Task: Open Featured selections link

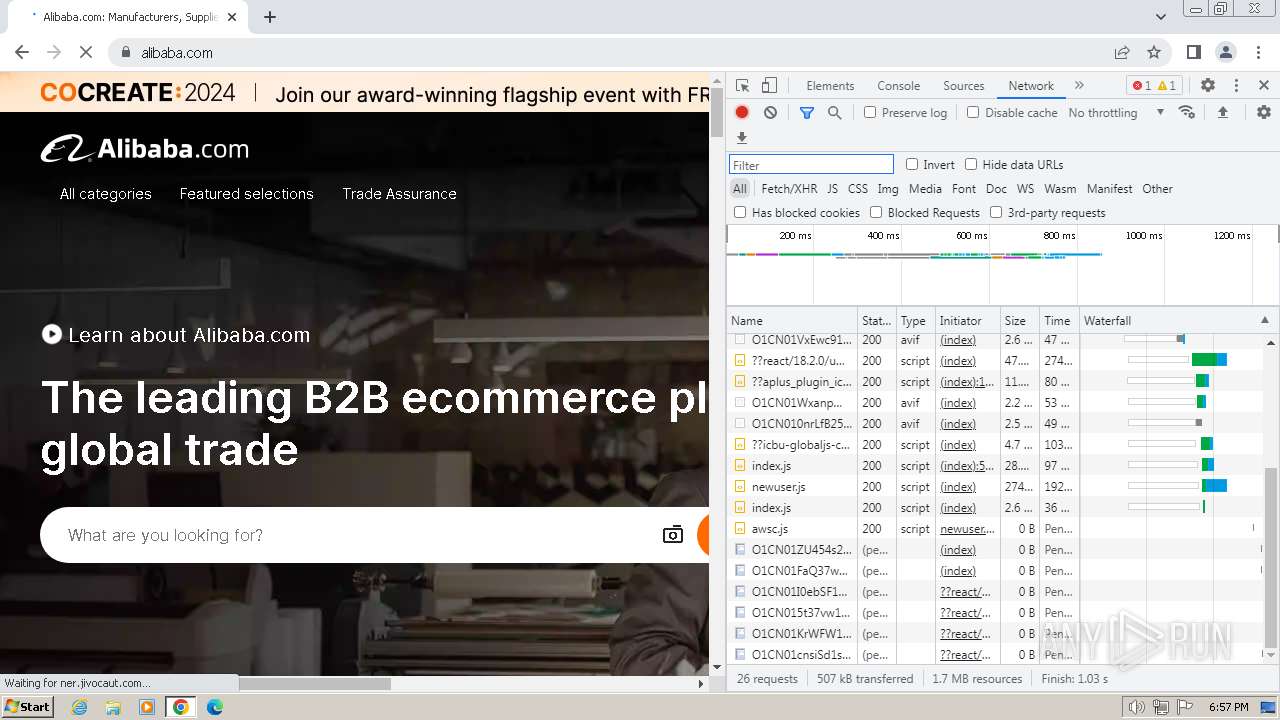Action: click(247, 194)
